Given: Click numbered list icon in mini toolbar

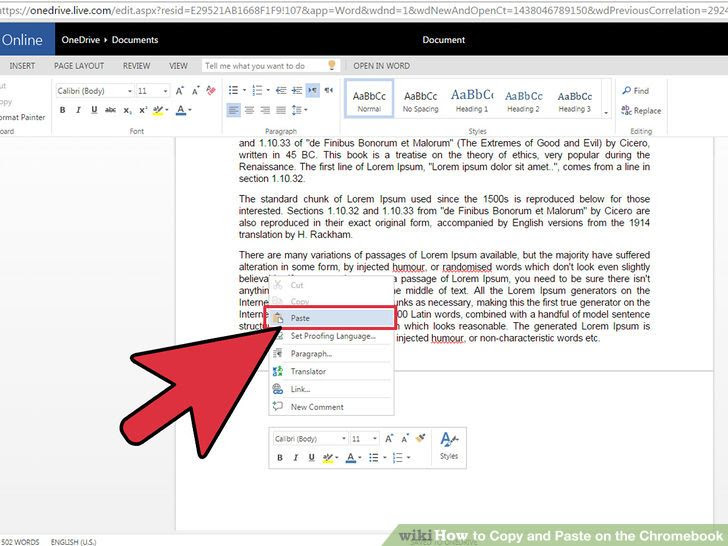Looking at the screenshot, I should click(x=398, y=458).
